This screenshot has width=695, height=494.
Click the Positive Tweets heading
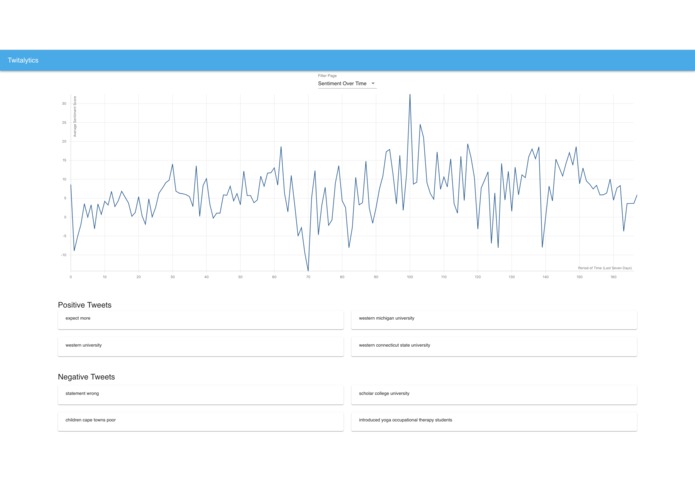tap(85, 305)
